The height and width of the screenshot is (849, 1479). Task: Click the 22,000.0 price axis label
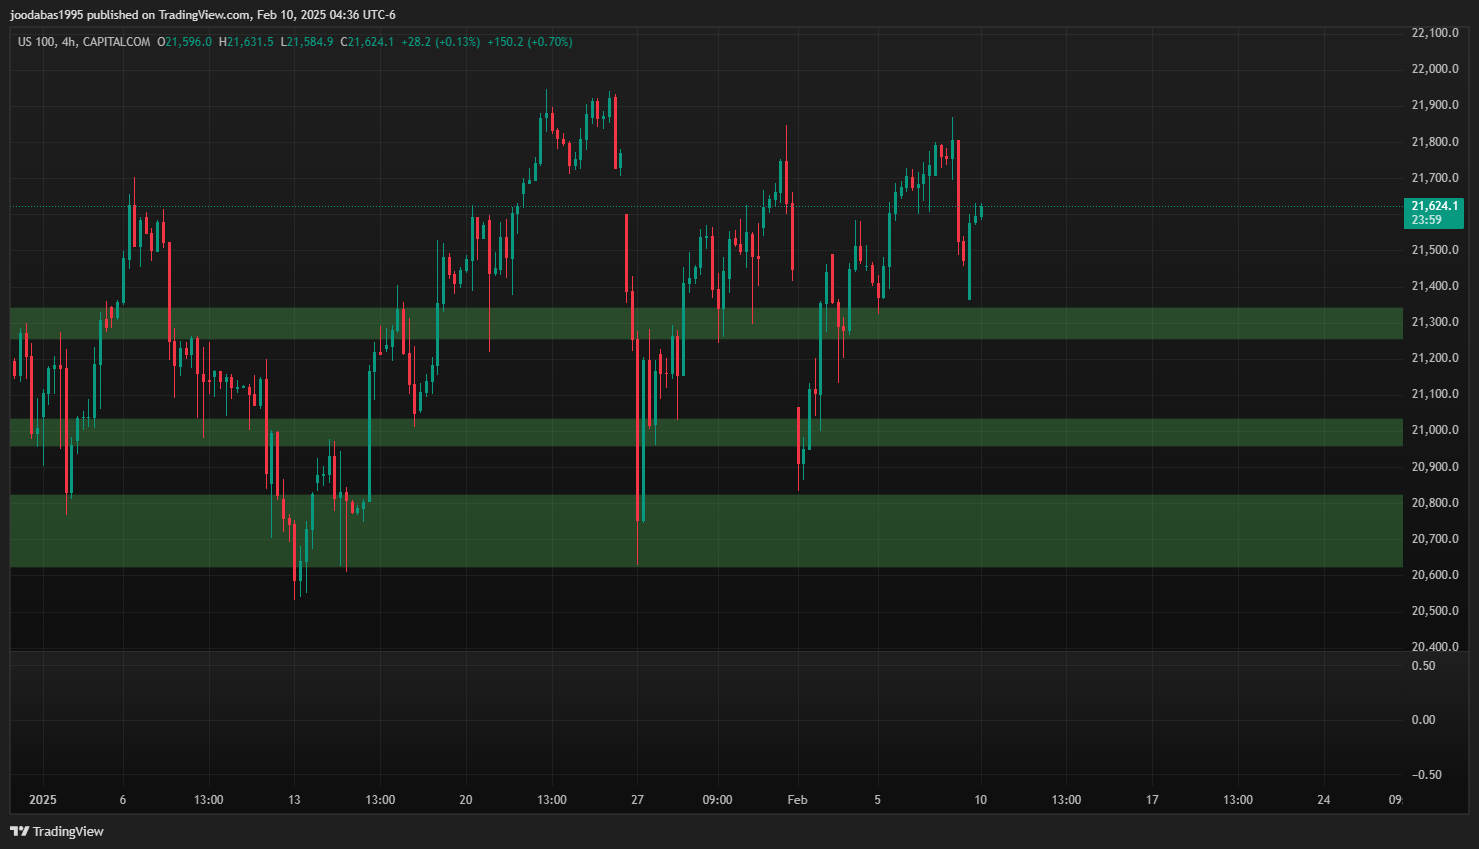point(1434,69)
